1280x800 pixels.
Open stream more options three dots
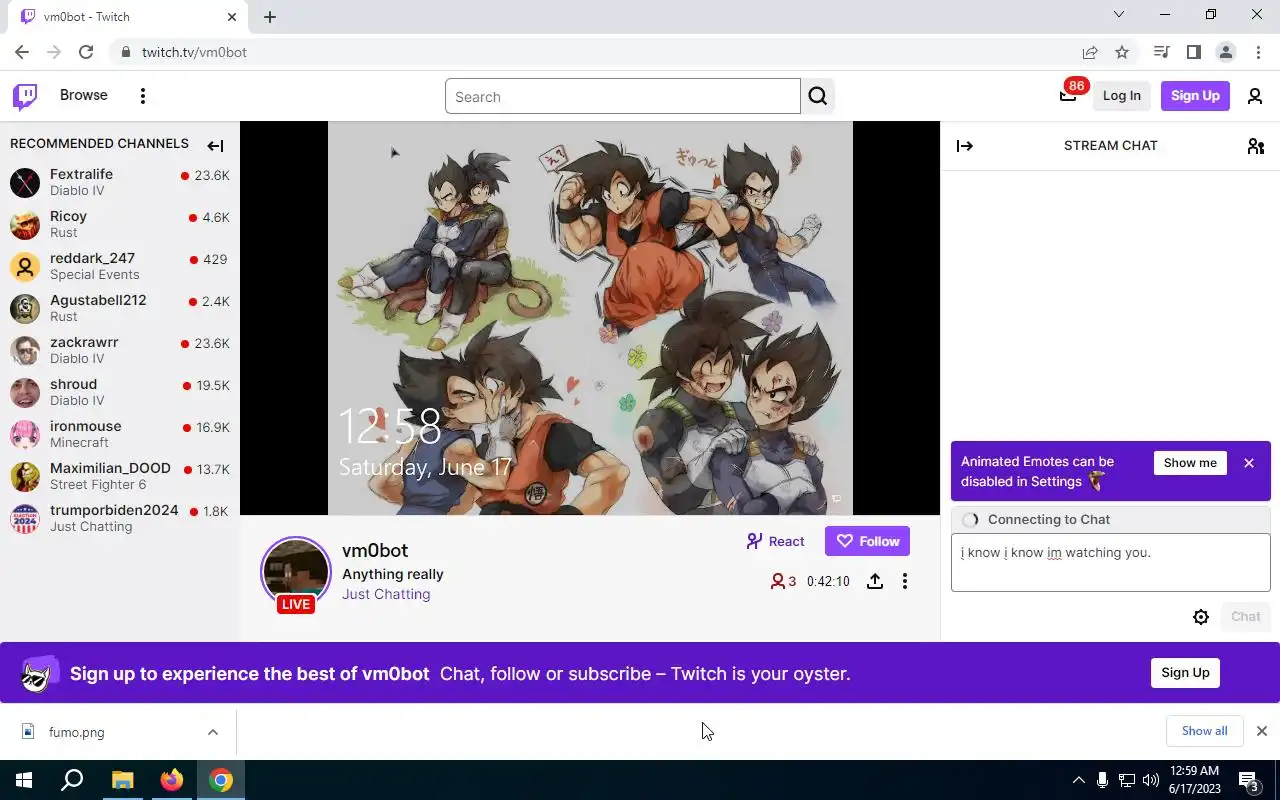click(905, 581)
